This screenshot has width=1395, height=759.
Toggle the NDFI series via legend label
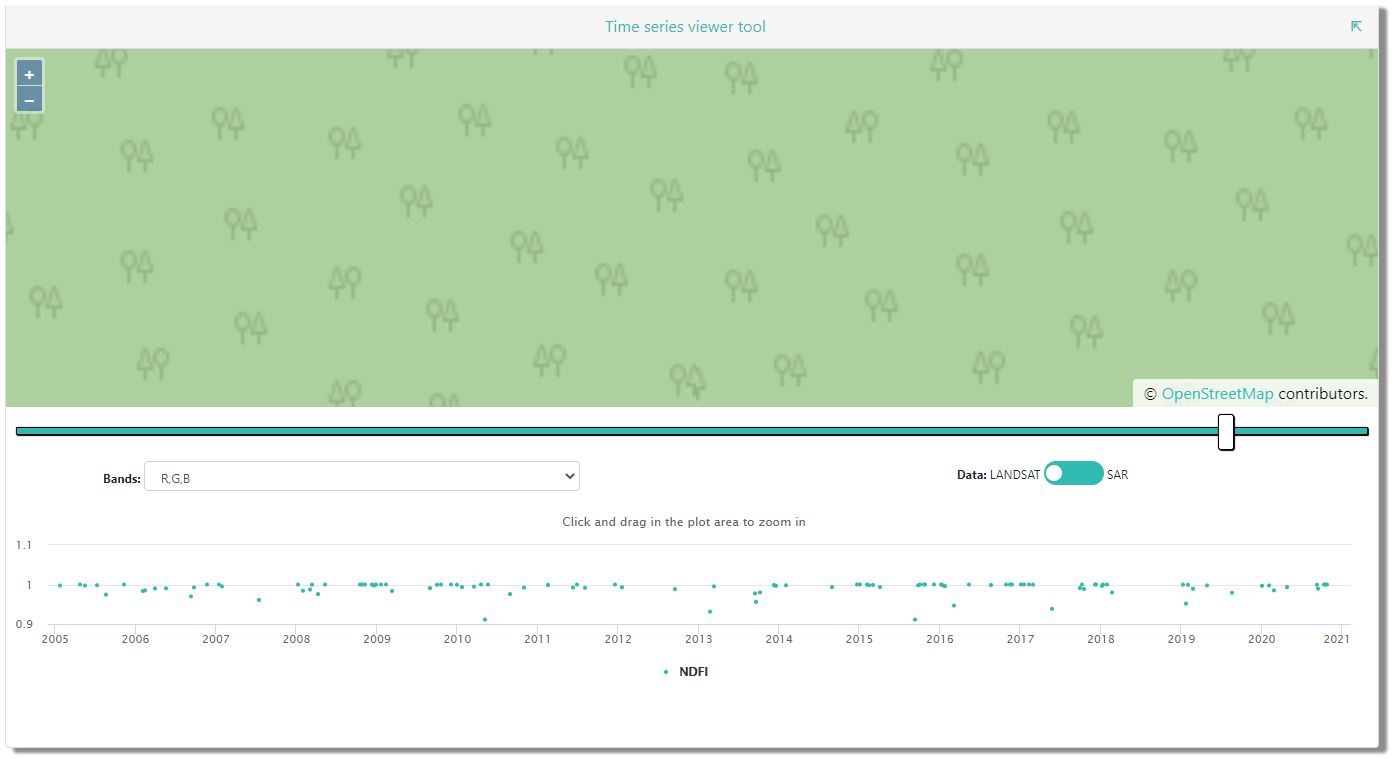(693, 672)
